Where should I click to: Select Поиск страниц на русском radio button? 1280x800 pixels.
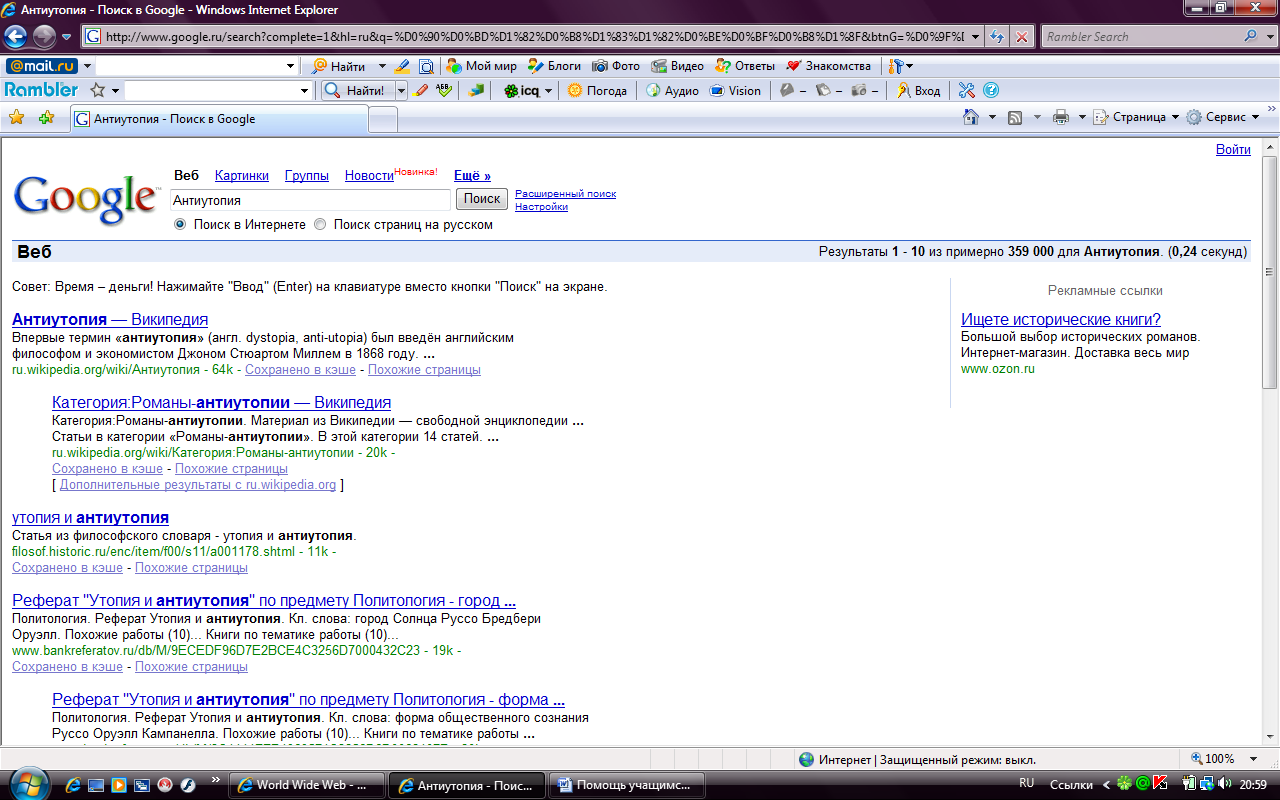point(320,225)
